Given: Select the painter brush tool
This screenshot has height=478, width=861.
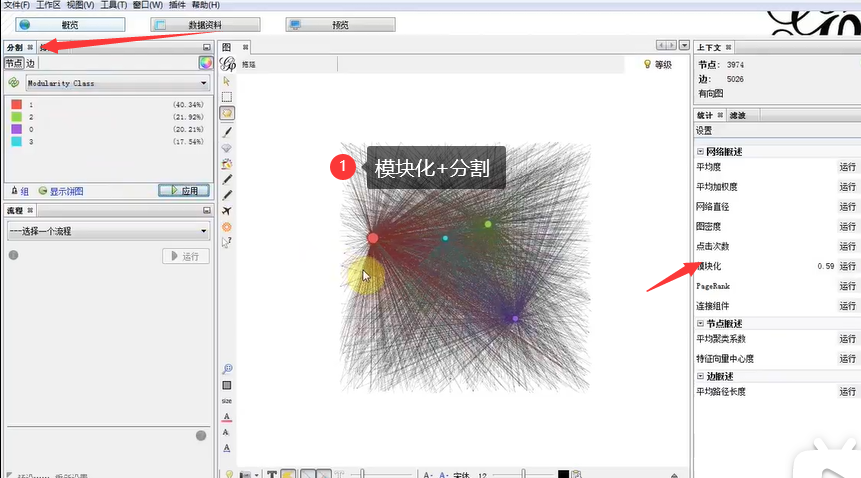Looking at the screenshot, I should coord(227,132).
